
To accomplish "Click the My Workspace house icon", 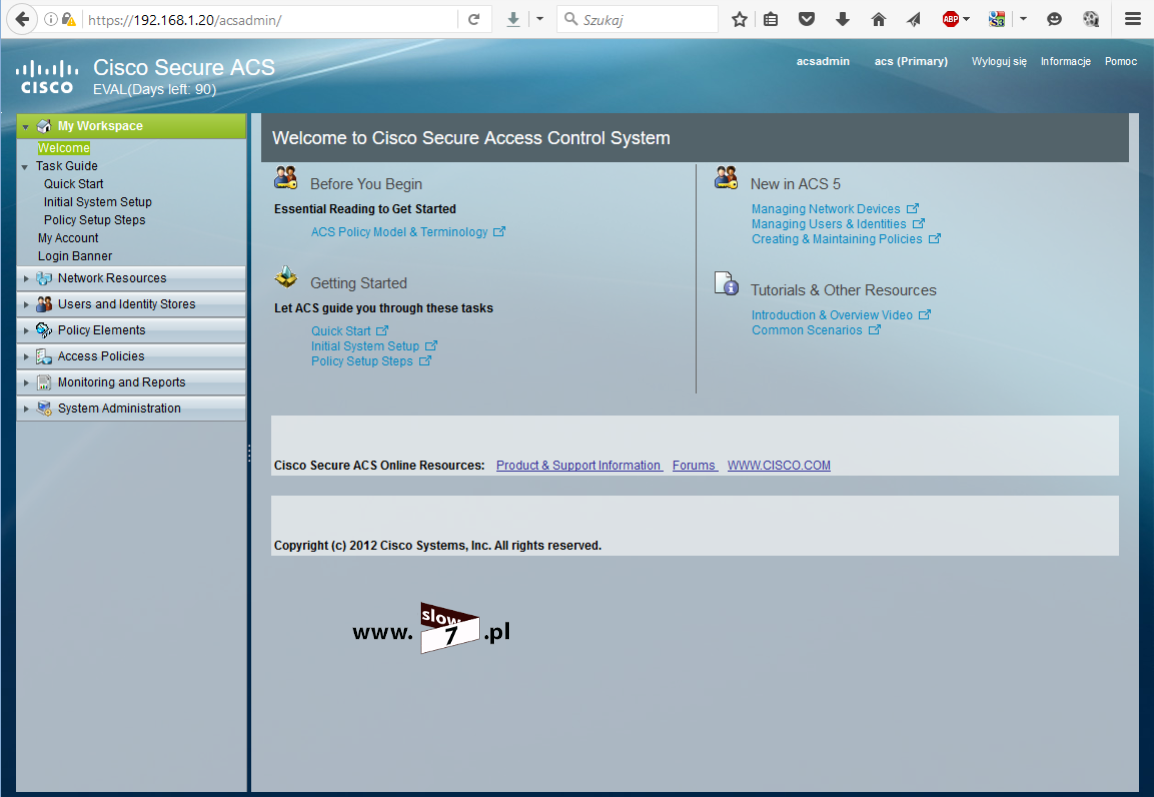I will pyautogui.click(x=44, y=126).
